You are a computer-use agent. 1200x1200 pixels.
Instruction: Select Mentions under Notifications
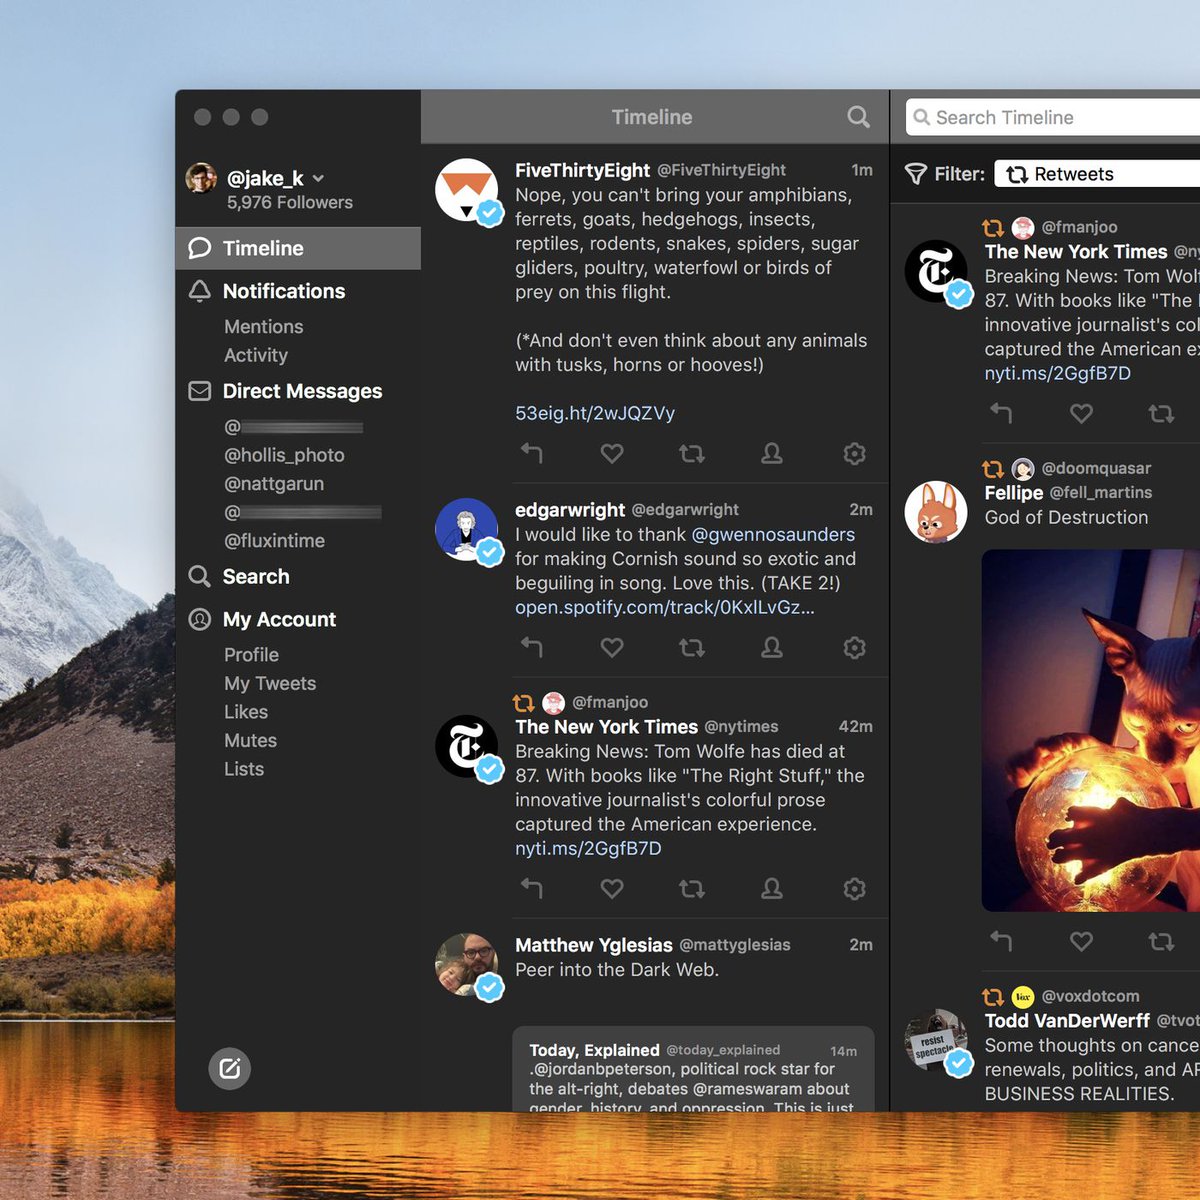pyautogui.click(x=263, y=327)
